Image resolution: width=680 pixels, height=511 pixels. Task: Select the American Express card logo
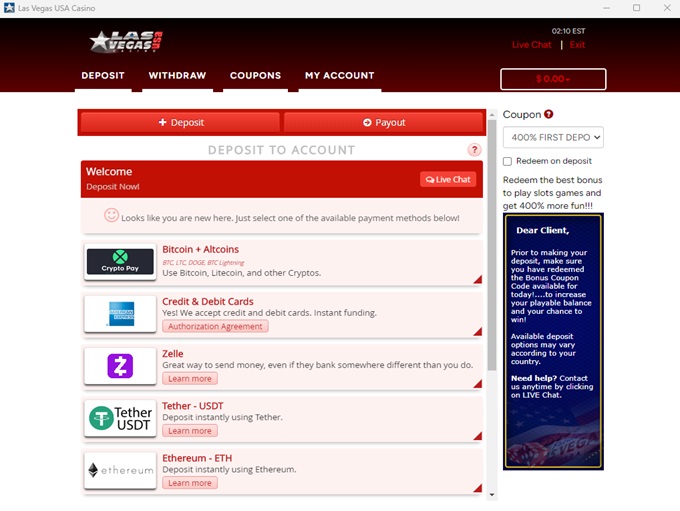pyautogui.click(x=121, y=314)
